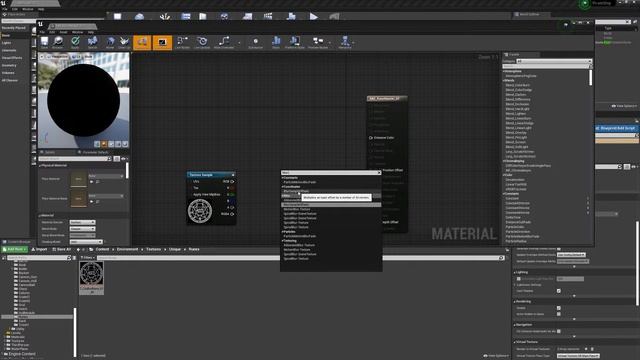Open Show menu in preview viewport

pos(88,57)
